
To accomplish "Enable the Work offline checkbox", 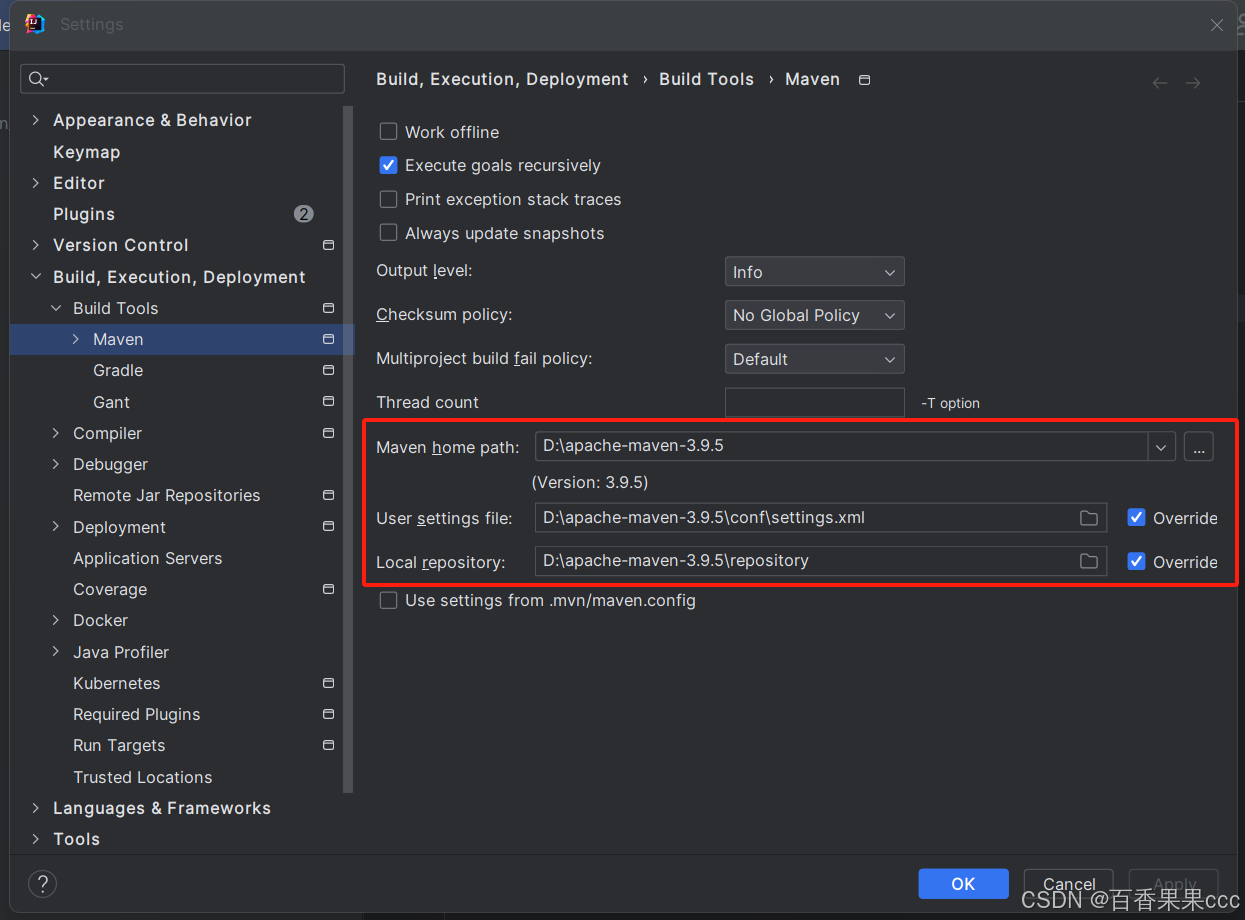I will (x=388, y=131).
